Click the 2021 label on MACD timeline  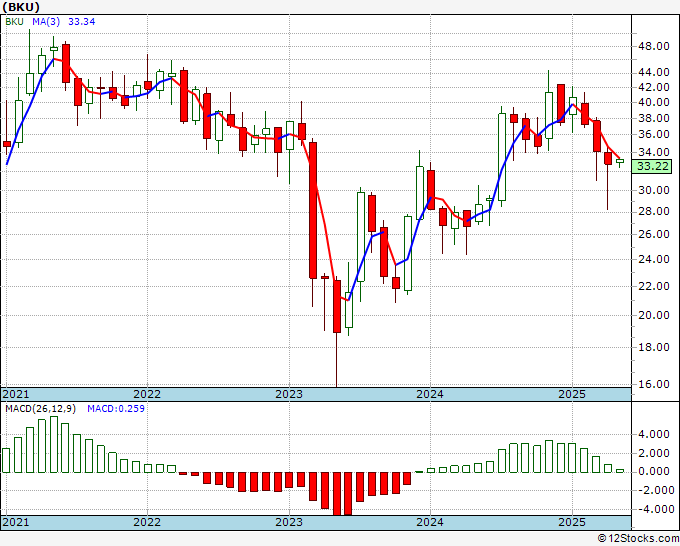16,522
